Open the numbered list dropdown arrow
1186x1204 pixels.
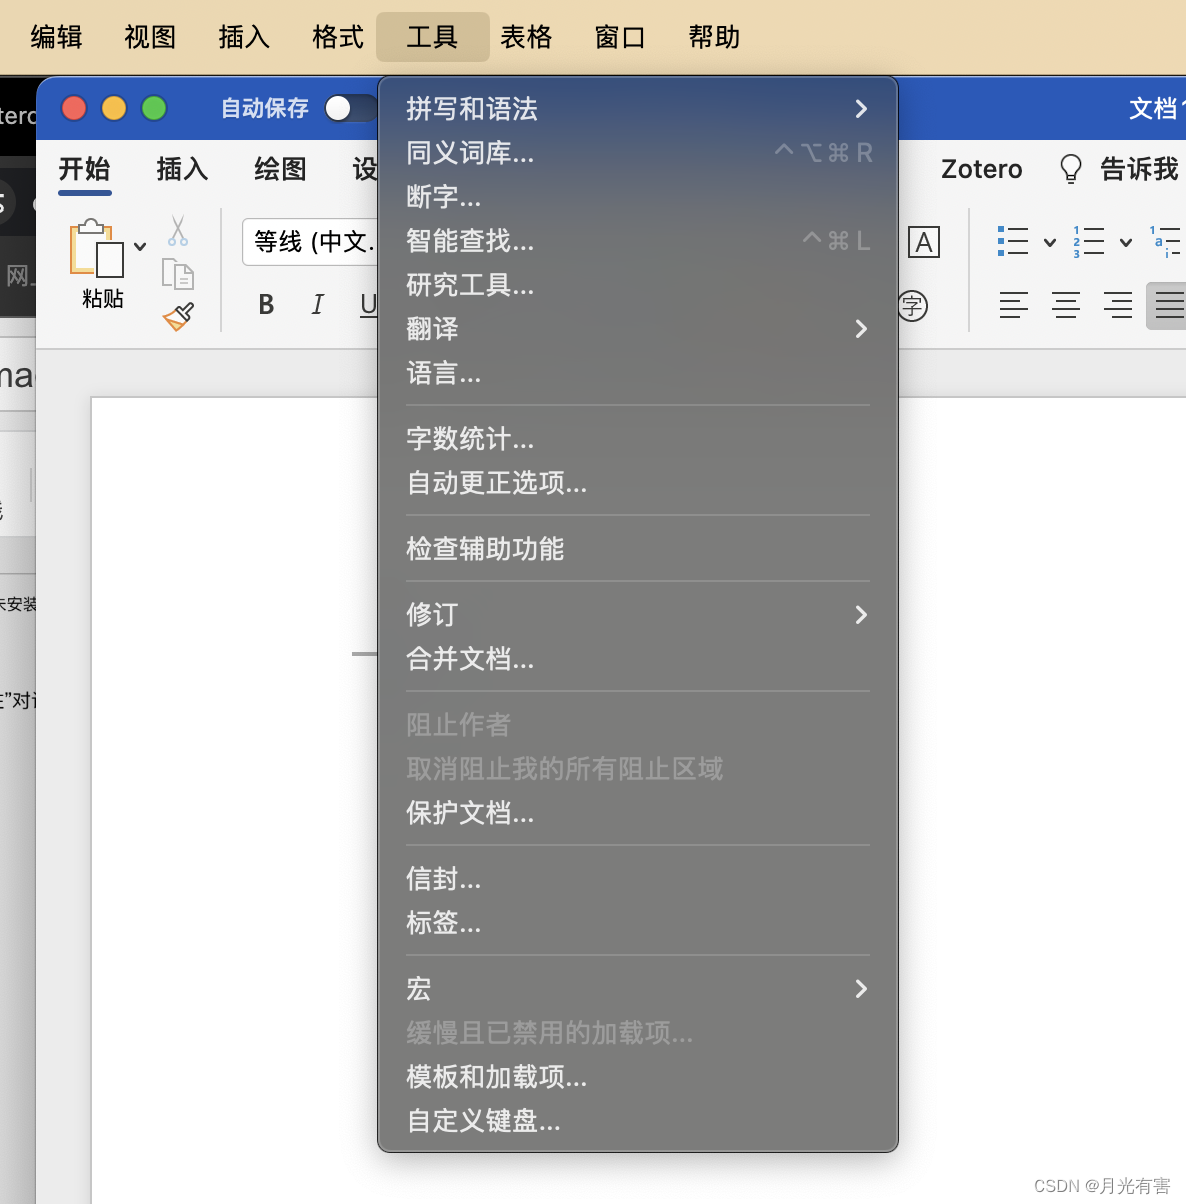tap(1126, 242)
